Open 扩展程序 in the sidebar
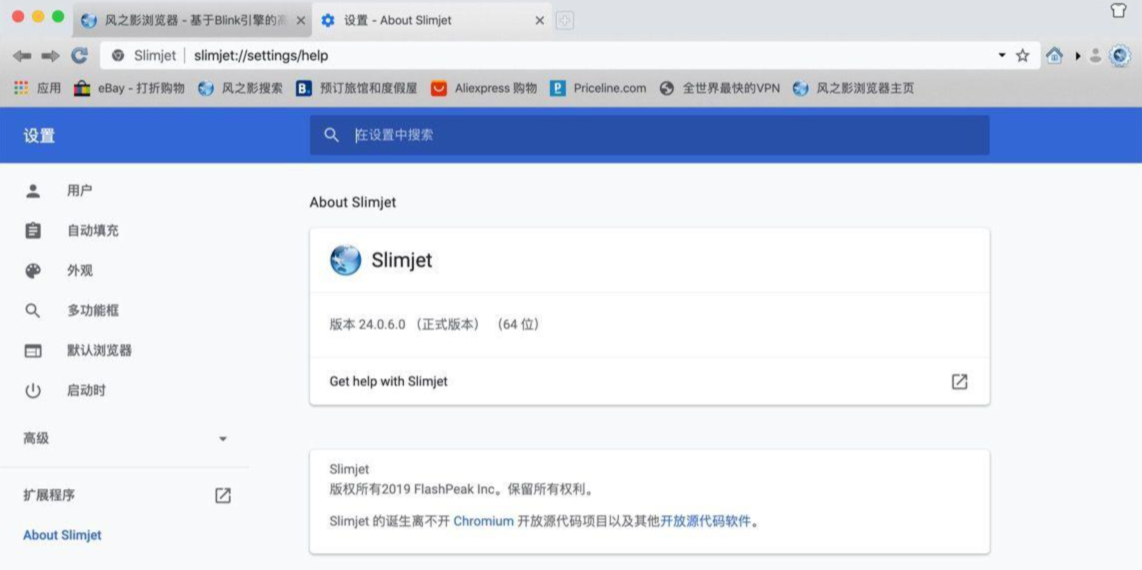Screen dimensions: 1142x570 (x=49, y=495)
